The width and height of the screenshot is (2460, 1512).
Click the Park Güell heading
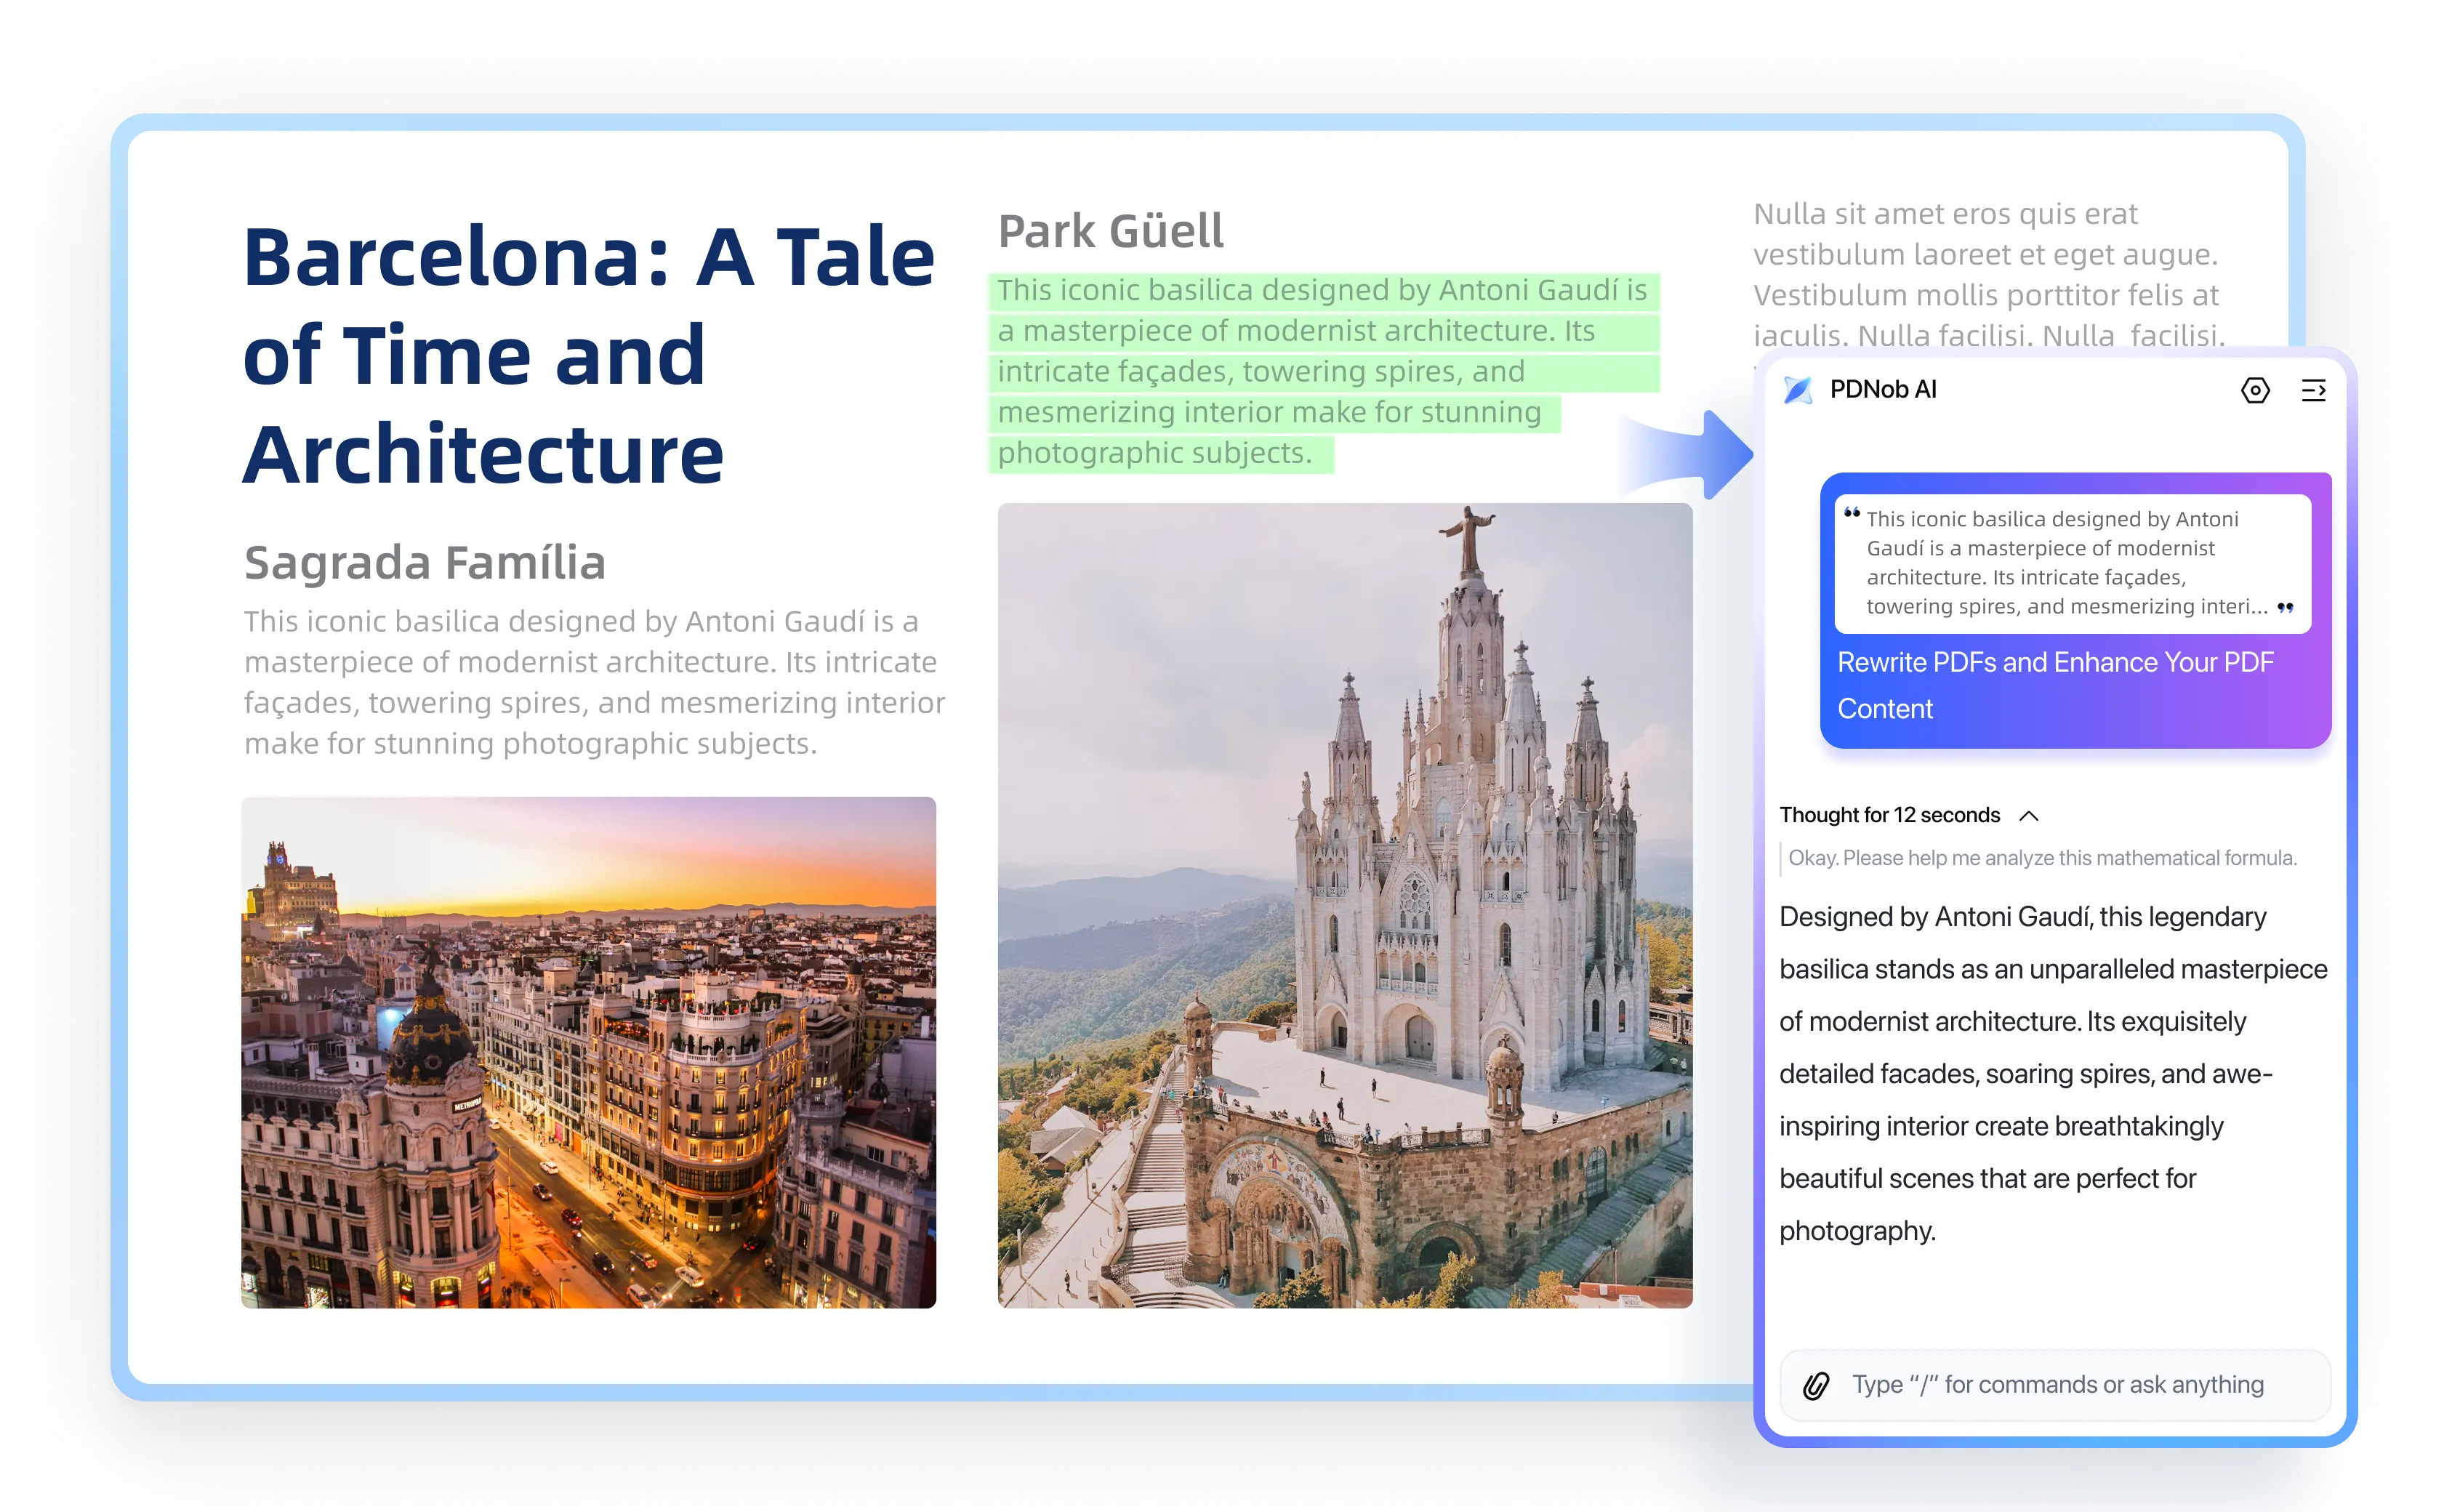click(1110, 232)
